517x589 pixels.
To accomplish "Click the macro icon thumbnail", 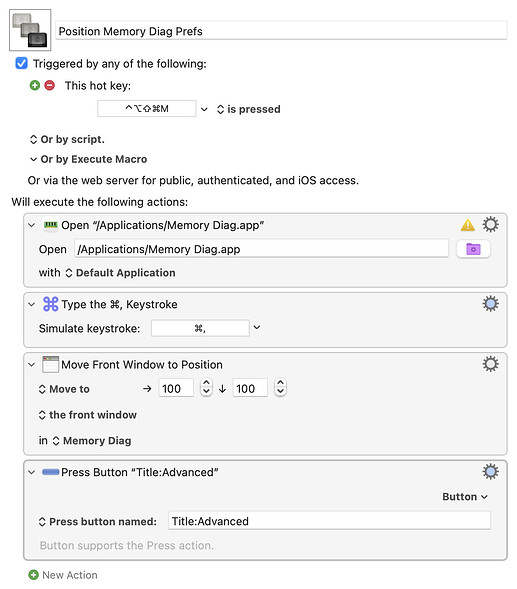I will pyautogui.click(x=30, y=30).
